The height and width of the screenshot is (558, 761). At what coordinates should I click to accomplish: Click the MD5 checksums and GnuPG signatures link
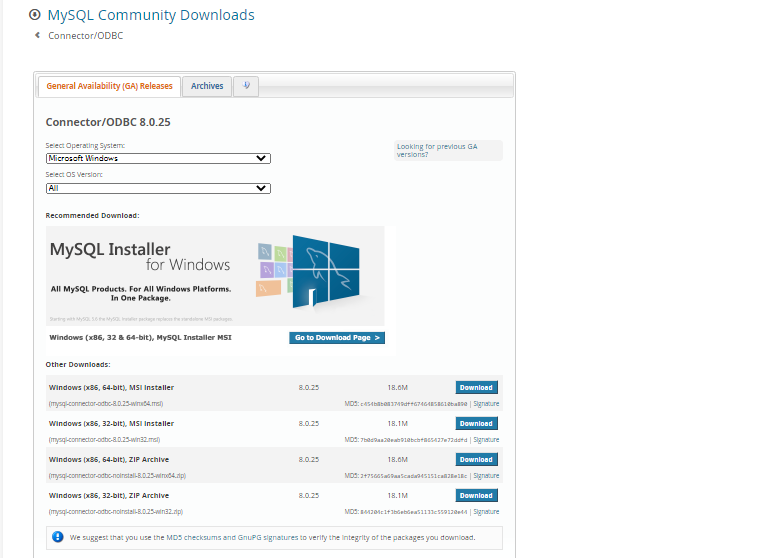(x=232, y=538)
